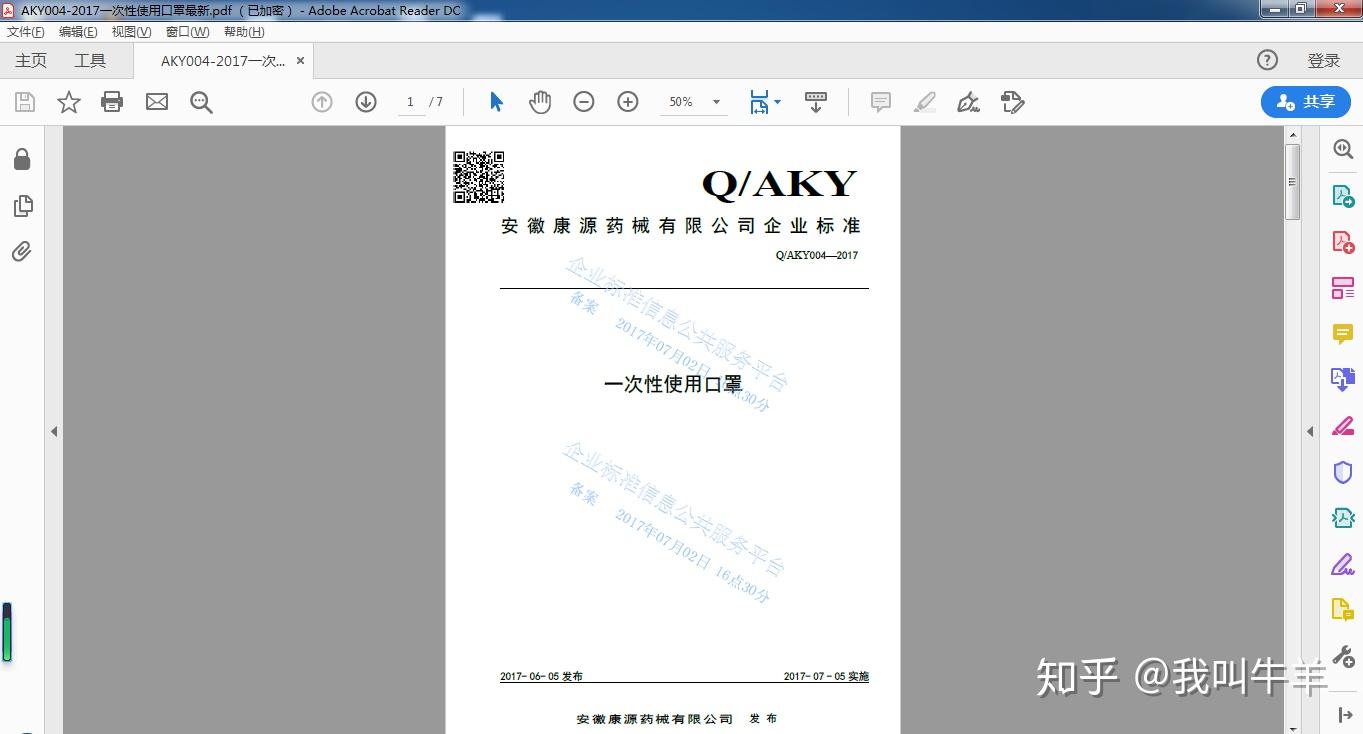Go to previous page arrow
The image size is (1363, 734).
(x=322, y=102)
